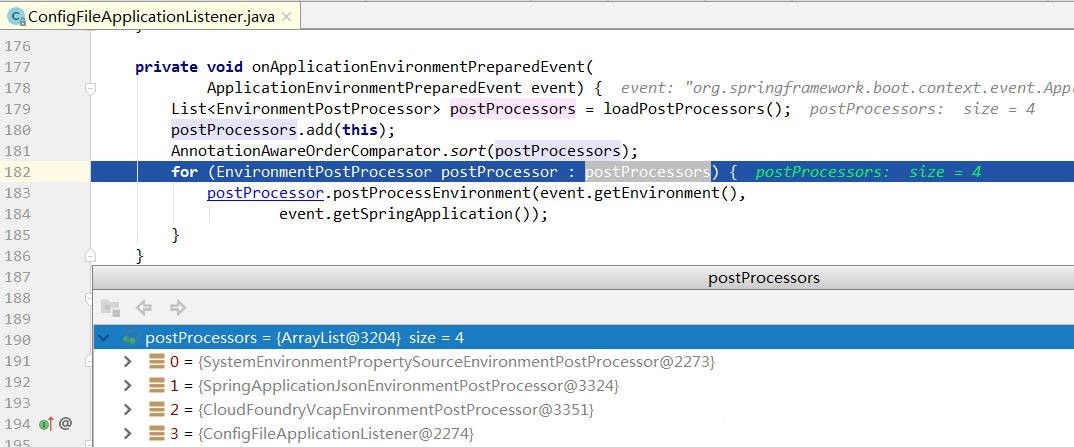The image size is (1074, 447).
Task: Click the list element icon for item 0
Action: 156,361
